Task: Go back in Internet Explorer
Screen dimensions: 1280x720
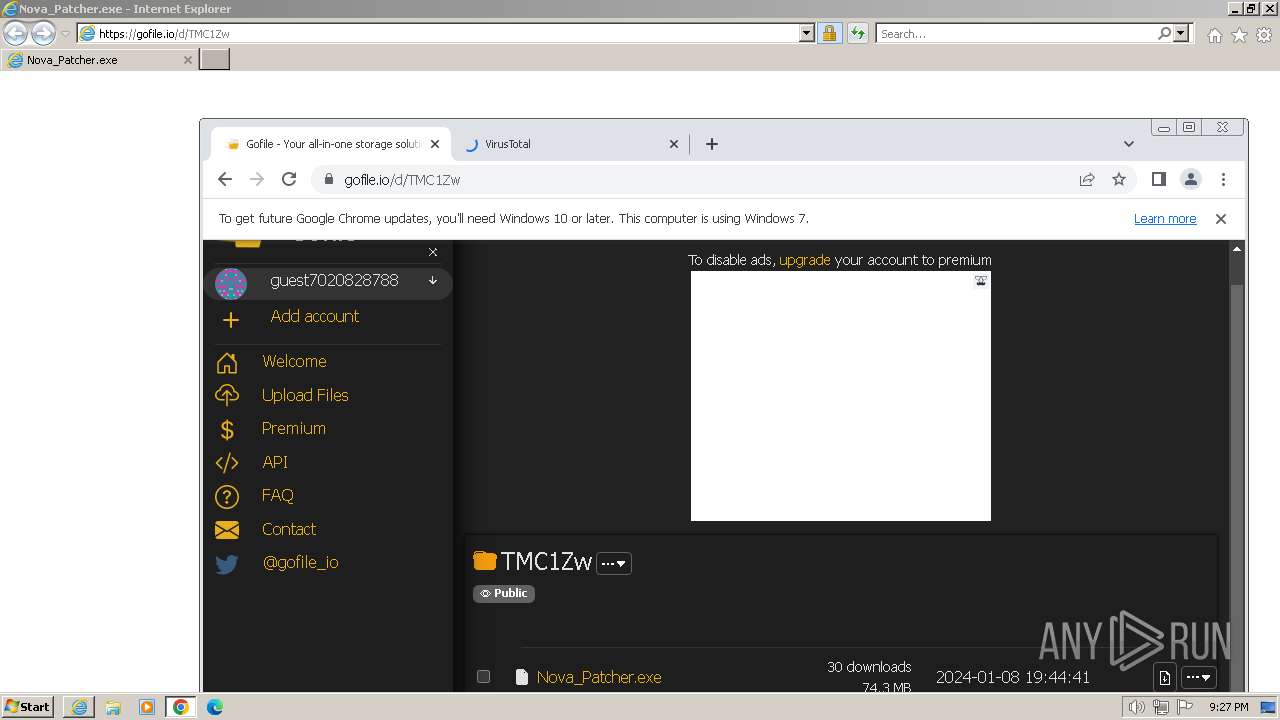Action: coord(15,33)
